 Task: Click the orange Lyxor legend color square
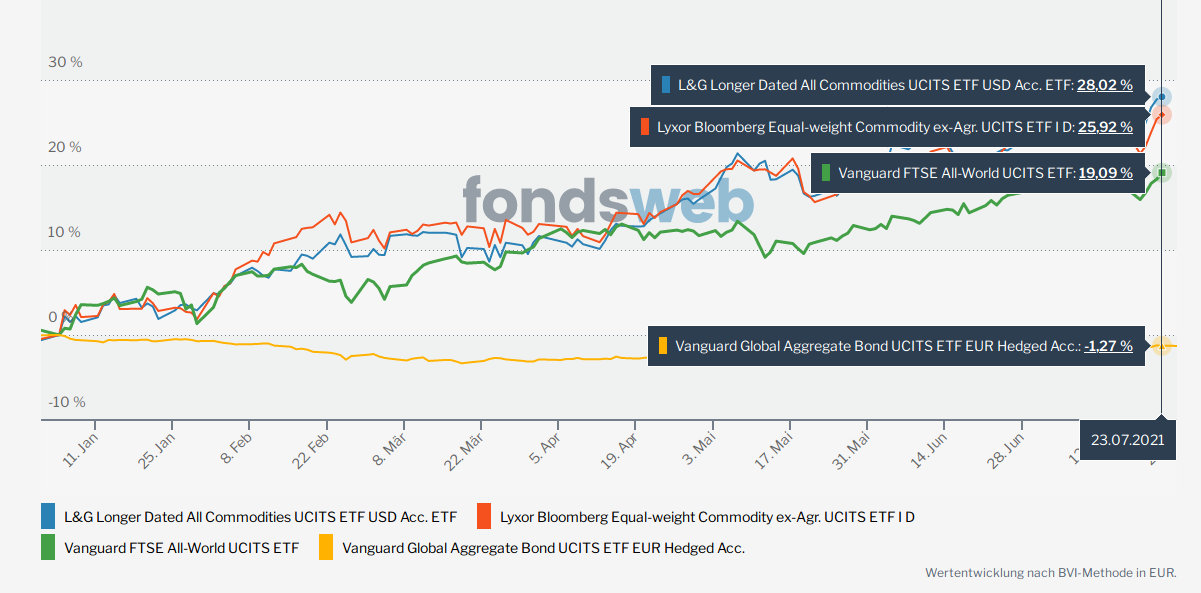pos(484,516)
